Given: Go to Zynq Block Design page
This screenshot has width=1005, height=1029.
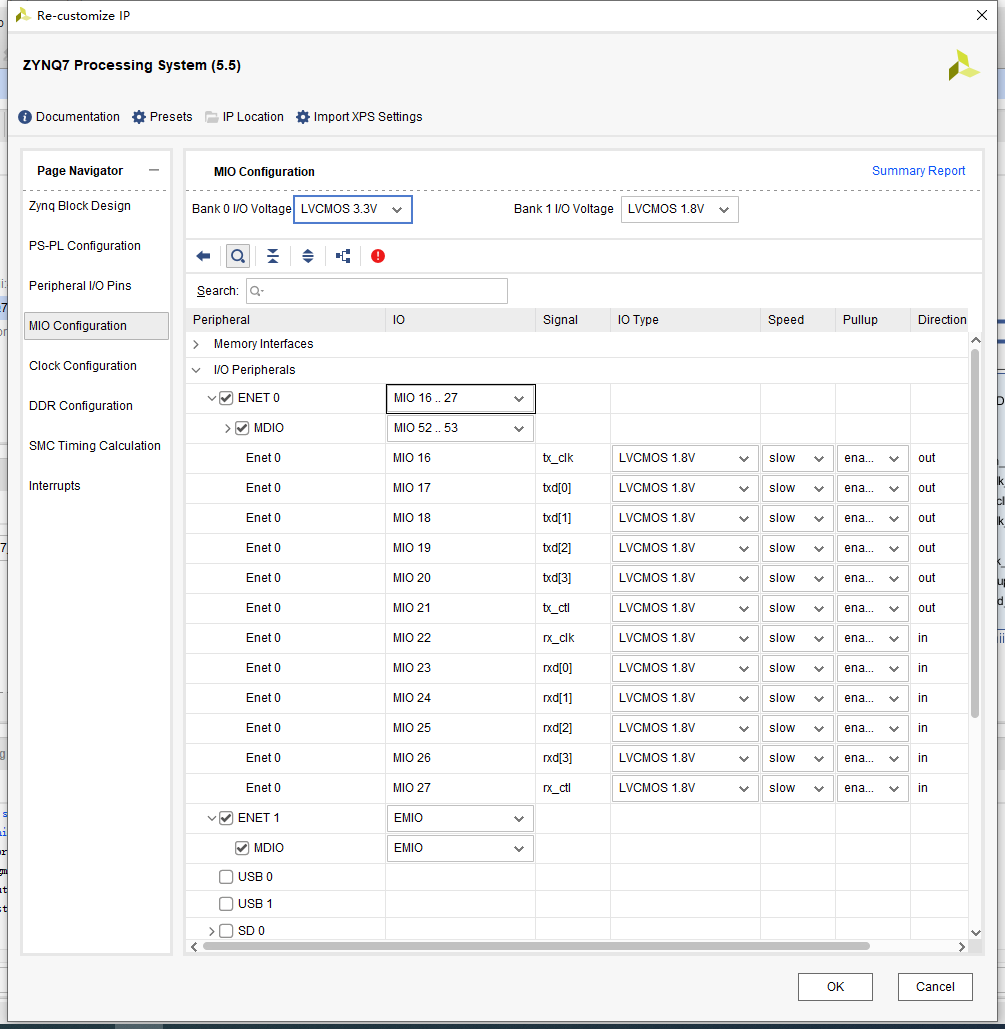Looking at the screenshot, I should (x=79, y=205).
